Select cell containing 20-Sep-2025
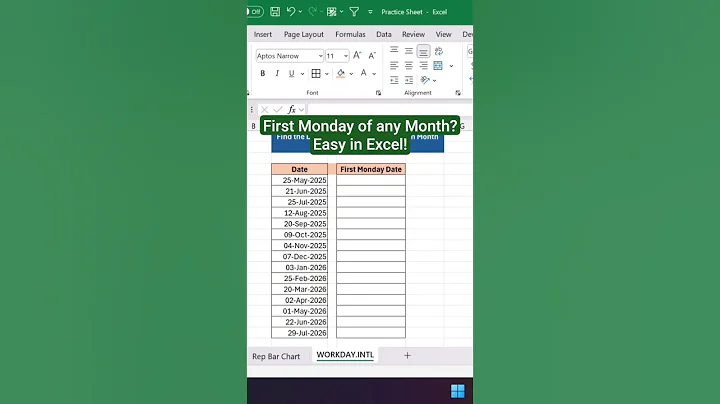720x404 pixels. (x=299, y=224)
